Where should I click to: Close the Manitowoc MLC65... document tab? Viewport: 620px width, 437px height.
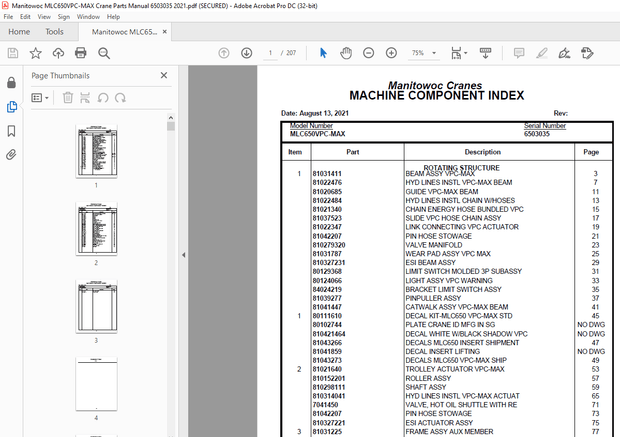(x=165, y=32)
